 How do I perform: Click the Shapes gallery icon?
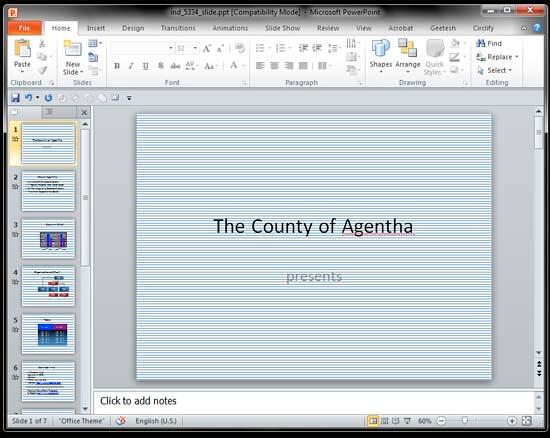coord(381,48)
